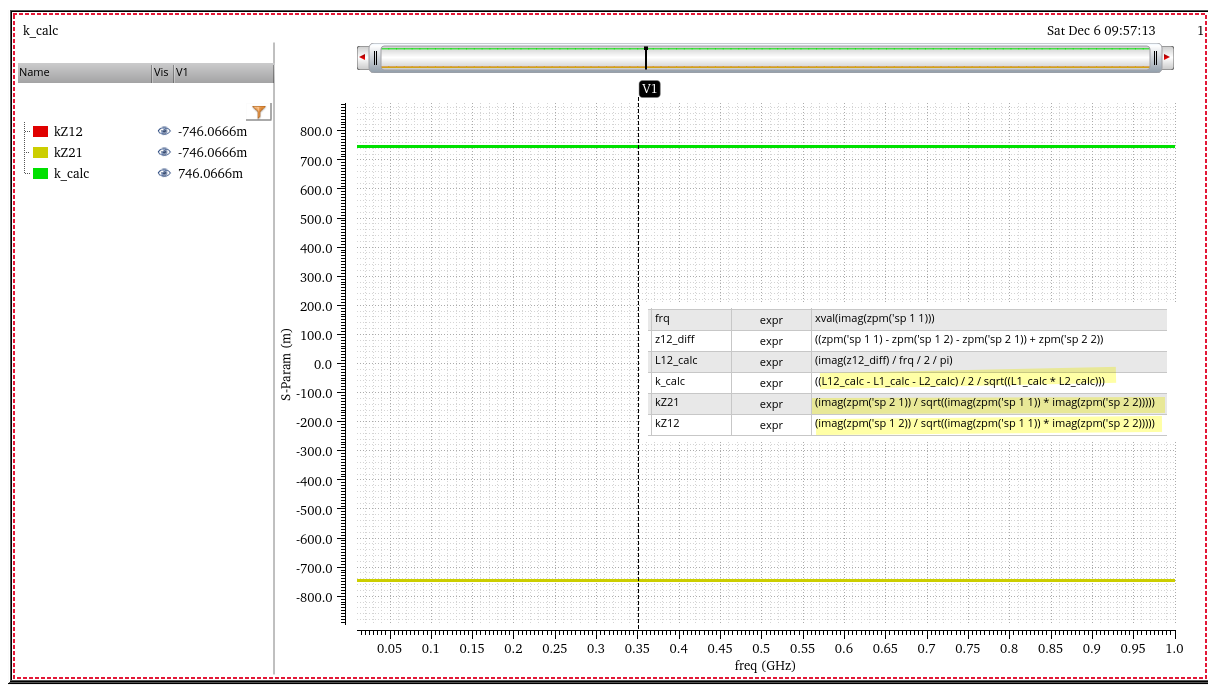
Task: Hide the kZ12 trace via eye icon
Action: pyautogui.click(x=164, y=131)
